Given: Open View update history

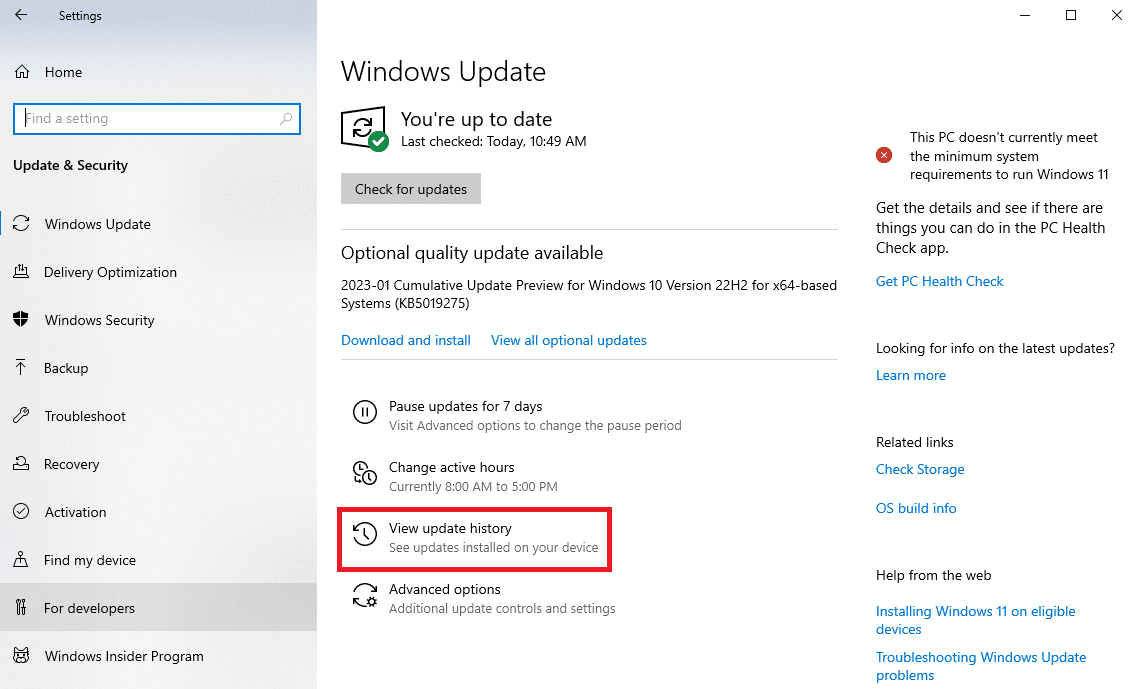Looking at the screenshot, I should pos(475,537).
